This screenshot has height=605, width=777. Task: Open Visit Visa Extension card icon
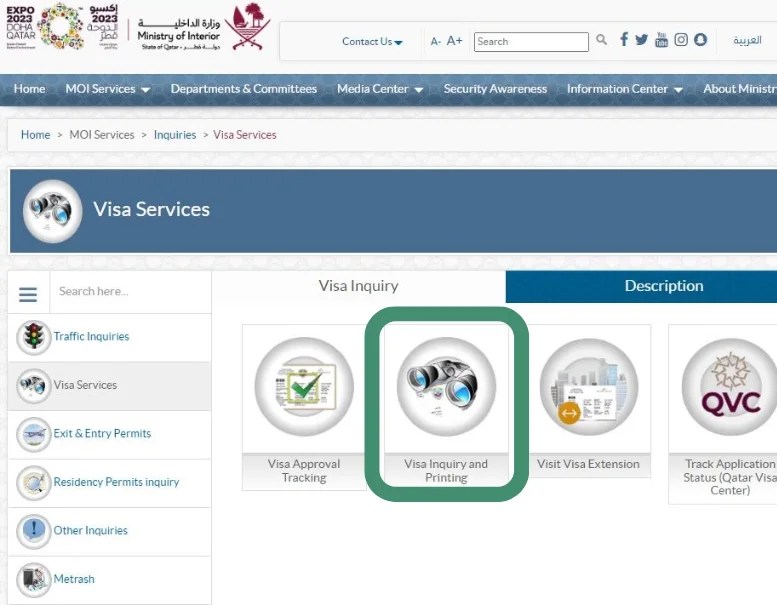coord(589,387)
